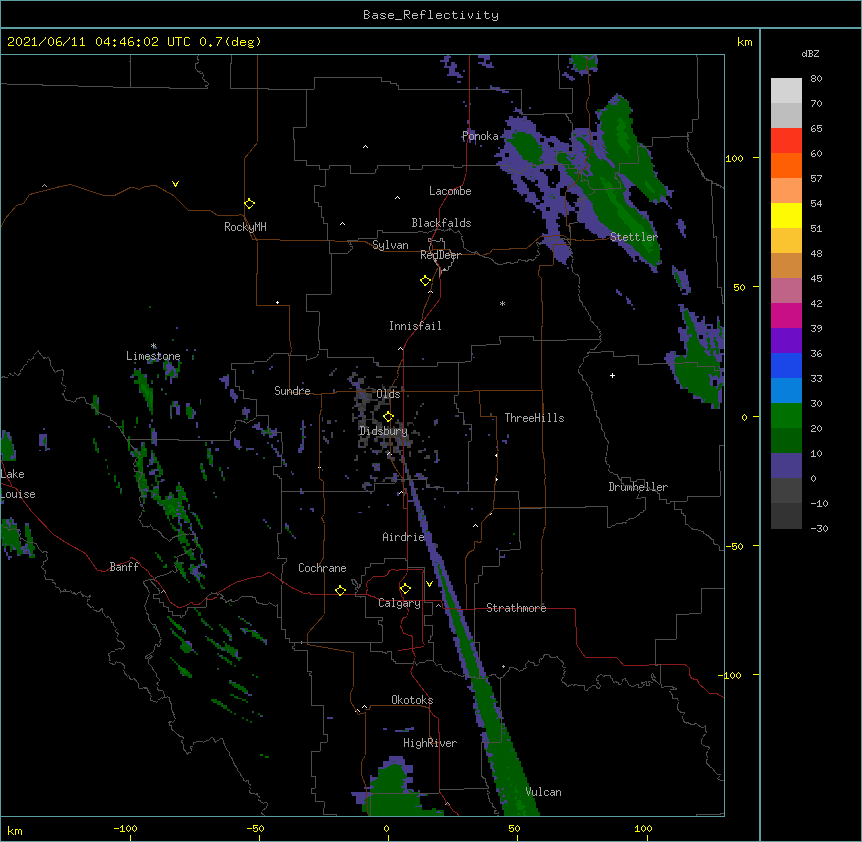
Task: Pick the Banff label on the map
Action: coord(124,567)
